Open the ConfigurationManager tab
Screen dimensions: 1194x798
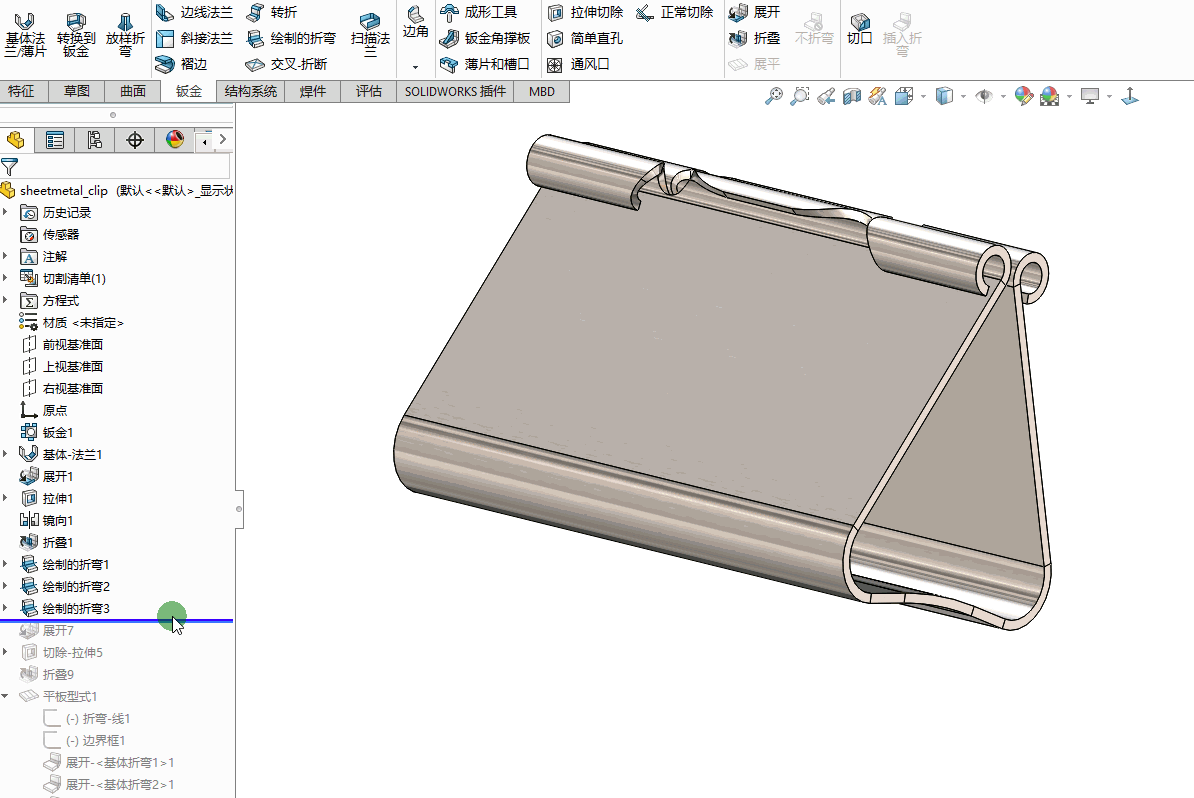(94, 140)
